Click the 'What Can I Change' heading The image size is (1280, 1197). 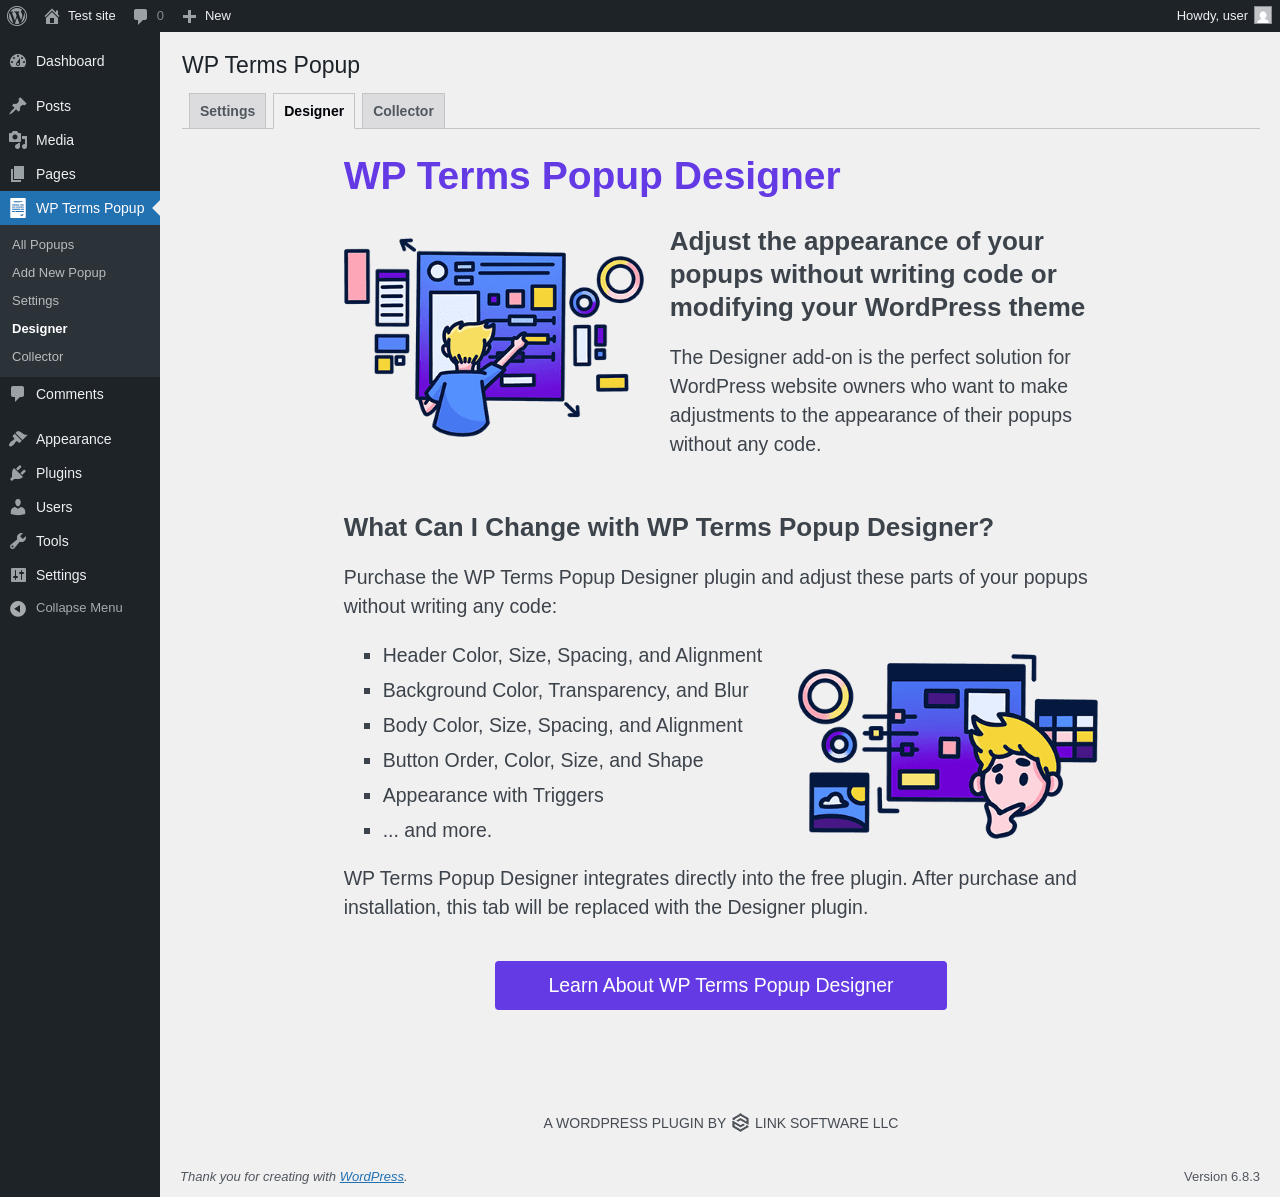669,527
